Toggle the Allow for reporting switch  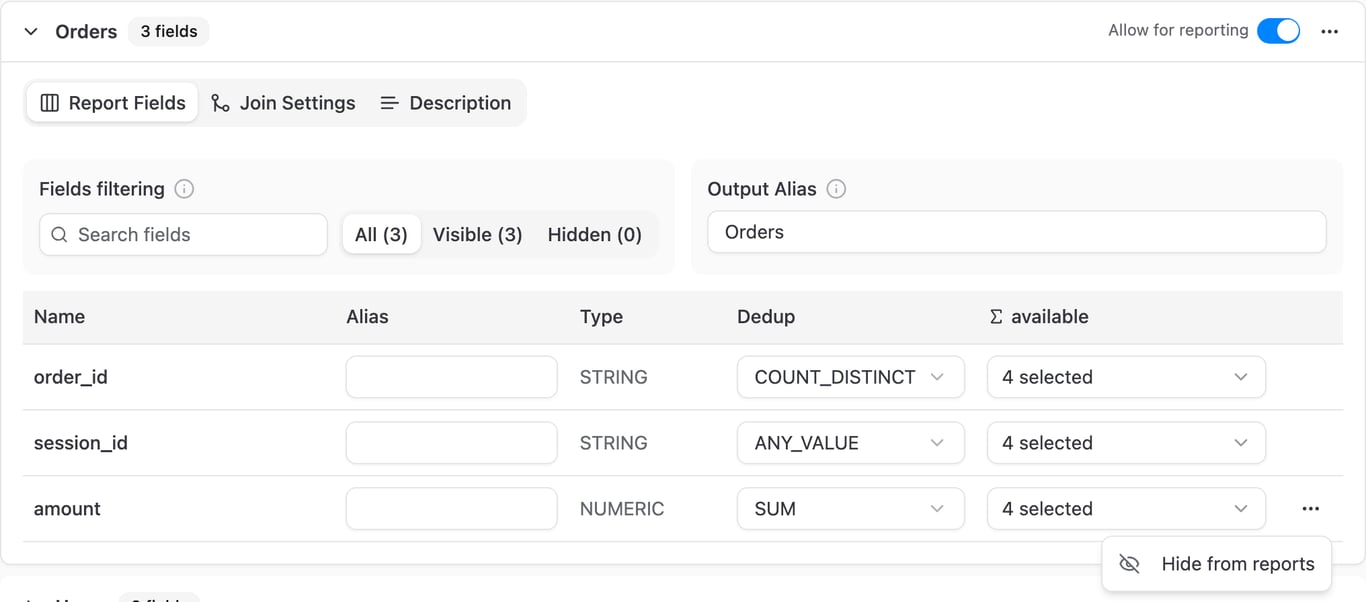1278,31
